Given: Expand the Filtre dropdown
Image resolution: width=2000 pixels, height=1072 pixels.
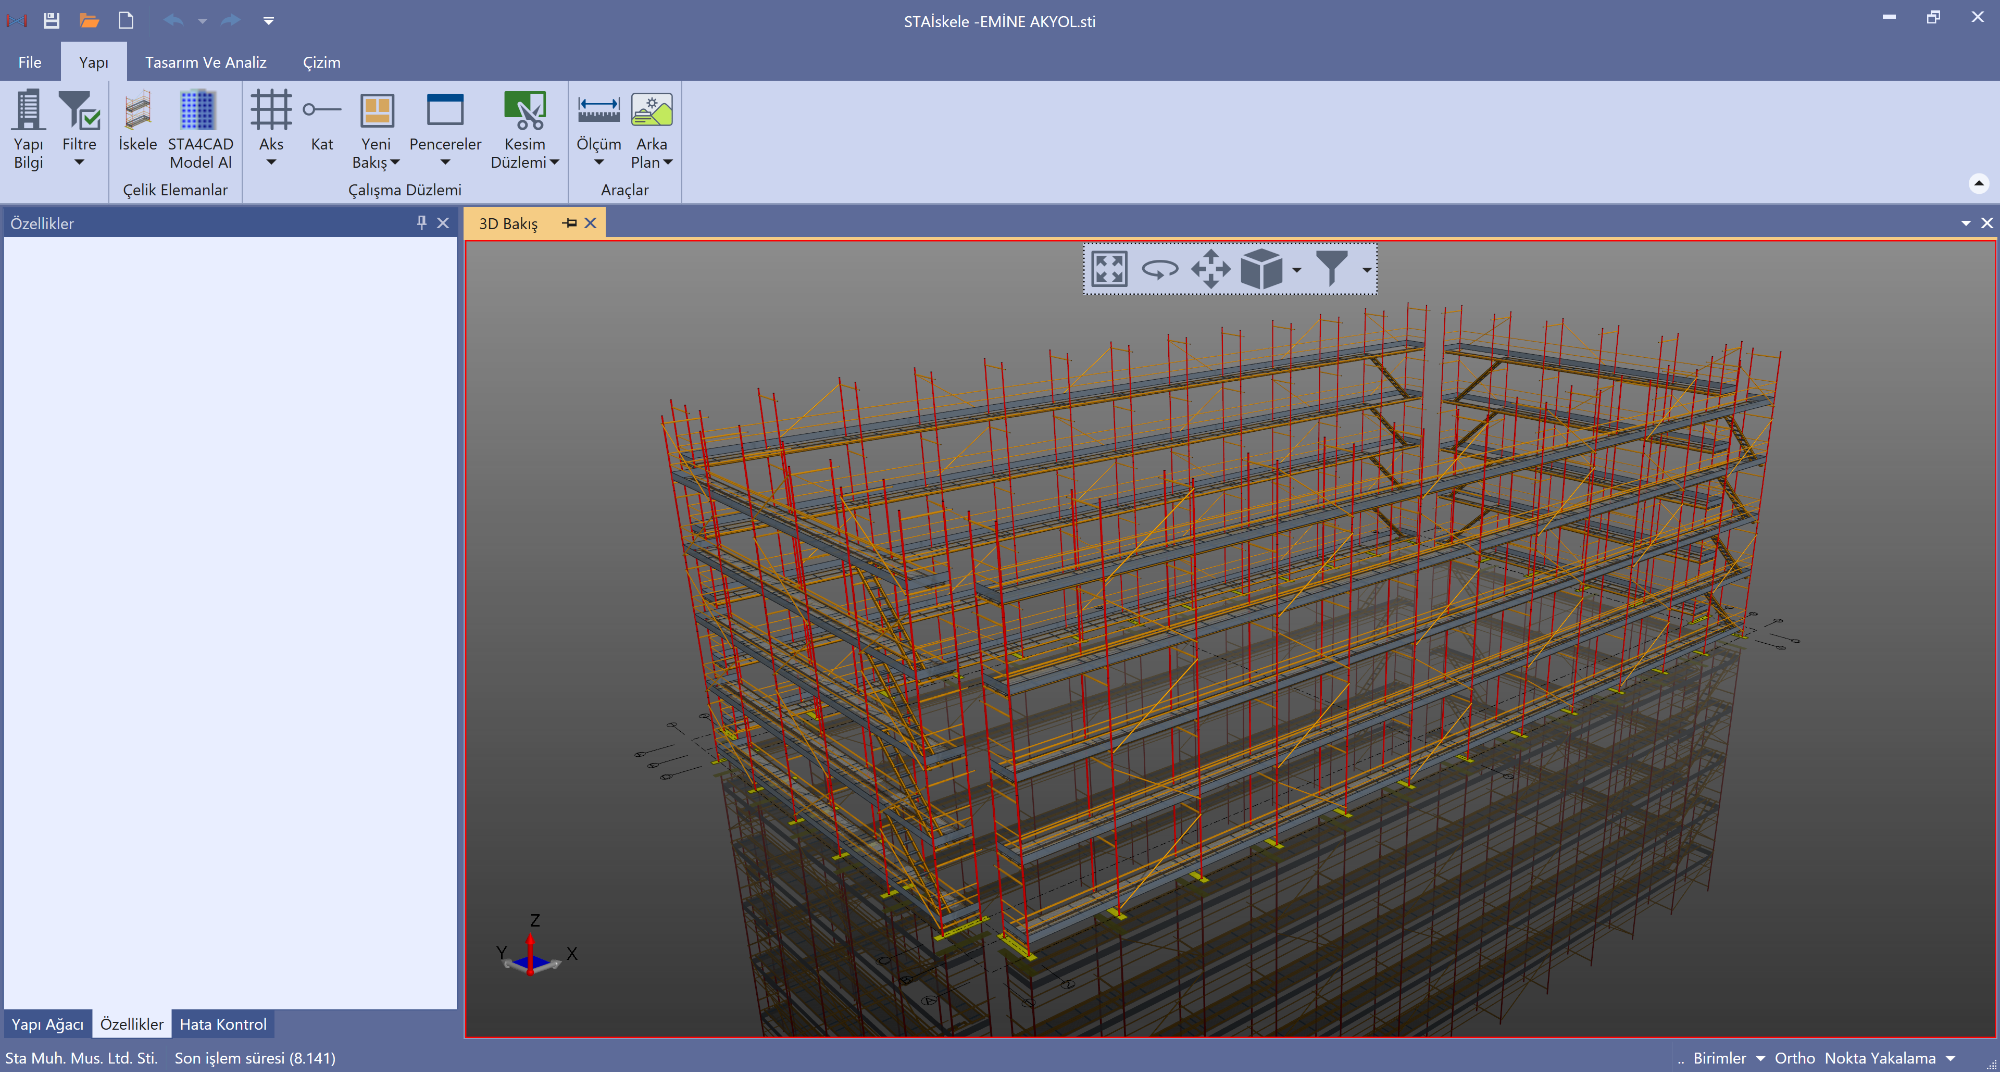Looking at the screenshot, I should tap(79, 163).
